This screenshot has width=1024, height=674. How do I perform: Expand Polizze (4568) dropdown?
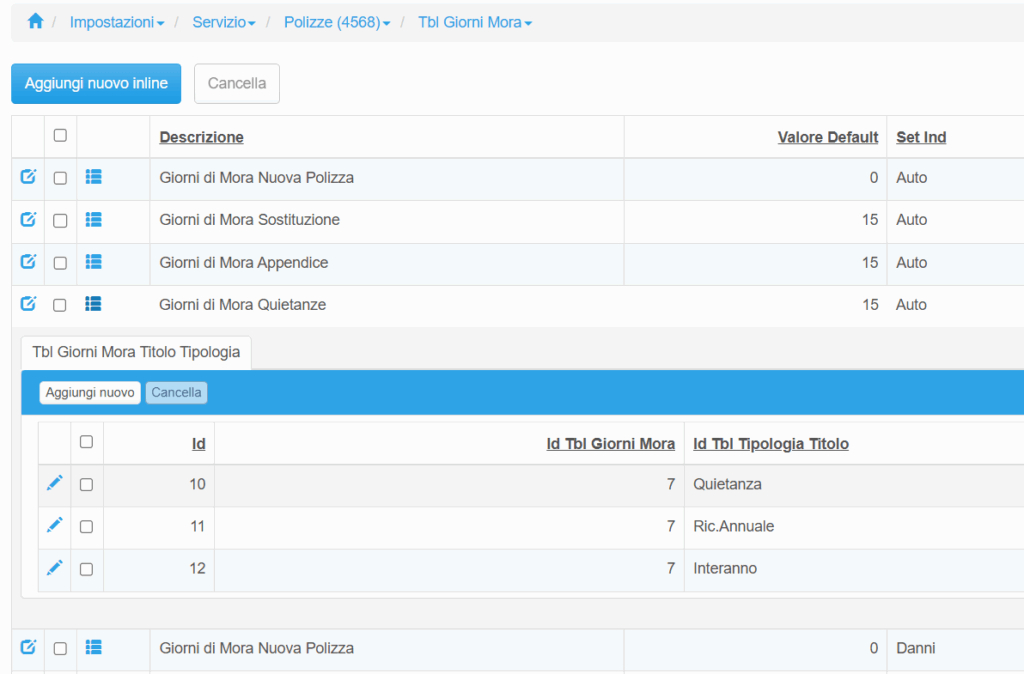point(337,22)
